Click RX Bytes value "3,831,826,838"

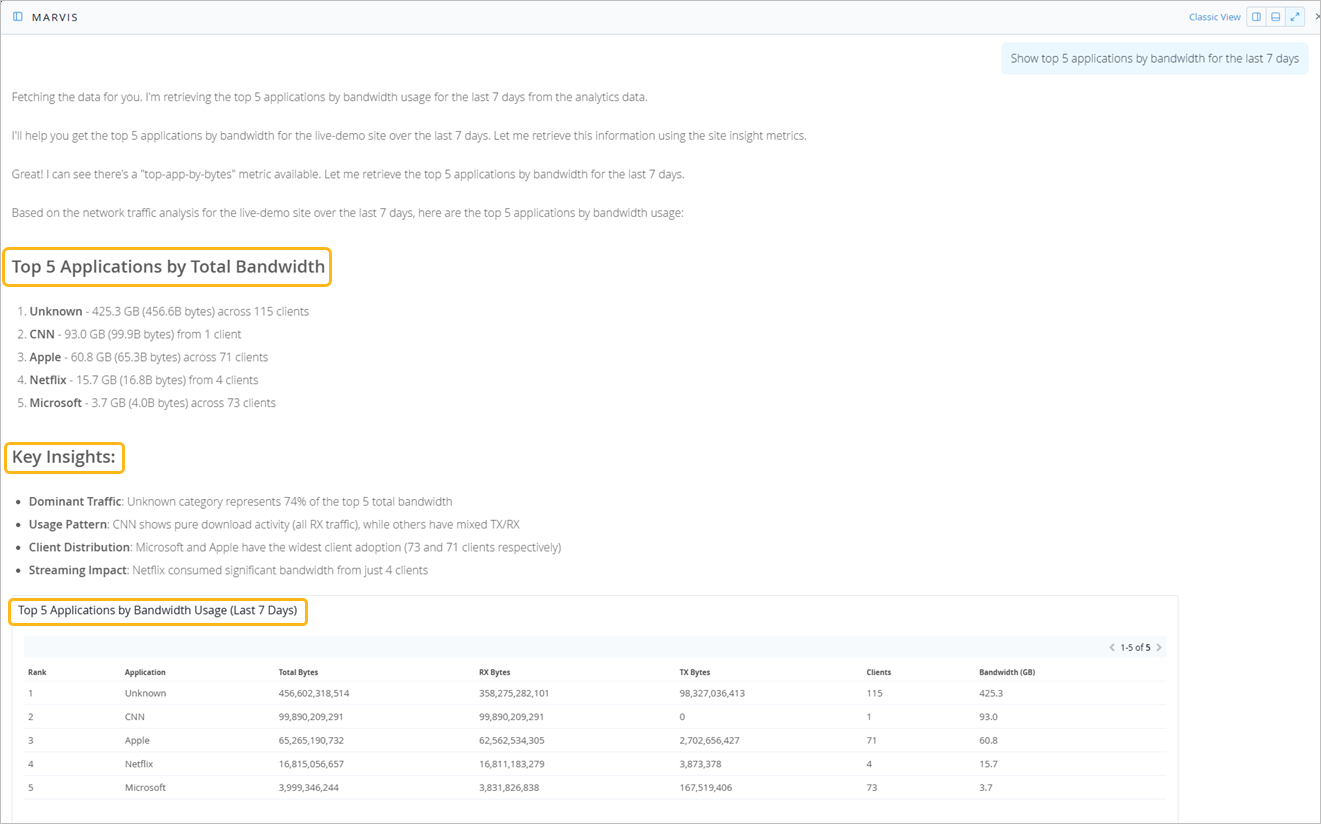click(509, 788)
